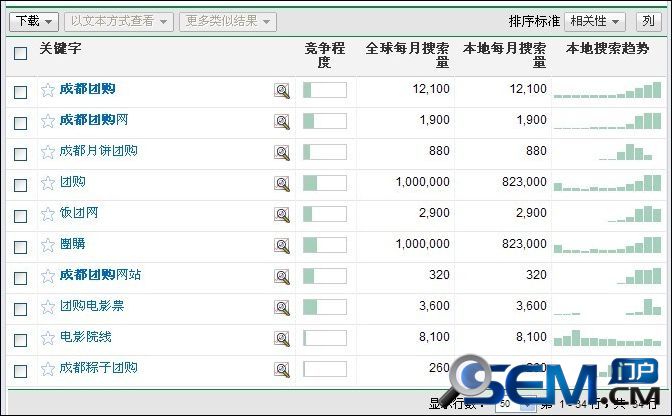Sort by 竞争程度 column header
Screen dimensions: 672x416
324,55
